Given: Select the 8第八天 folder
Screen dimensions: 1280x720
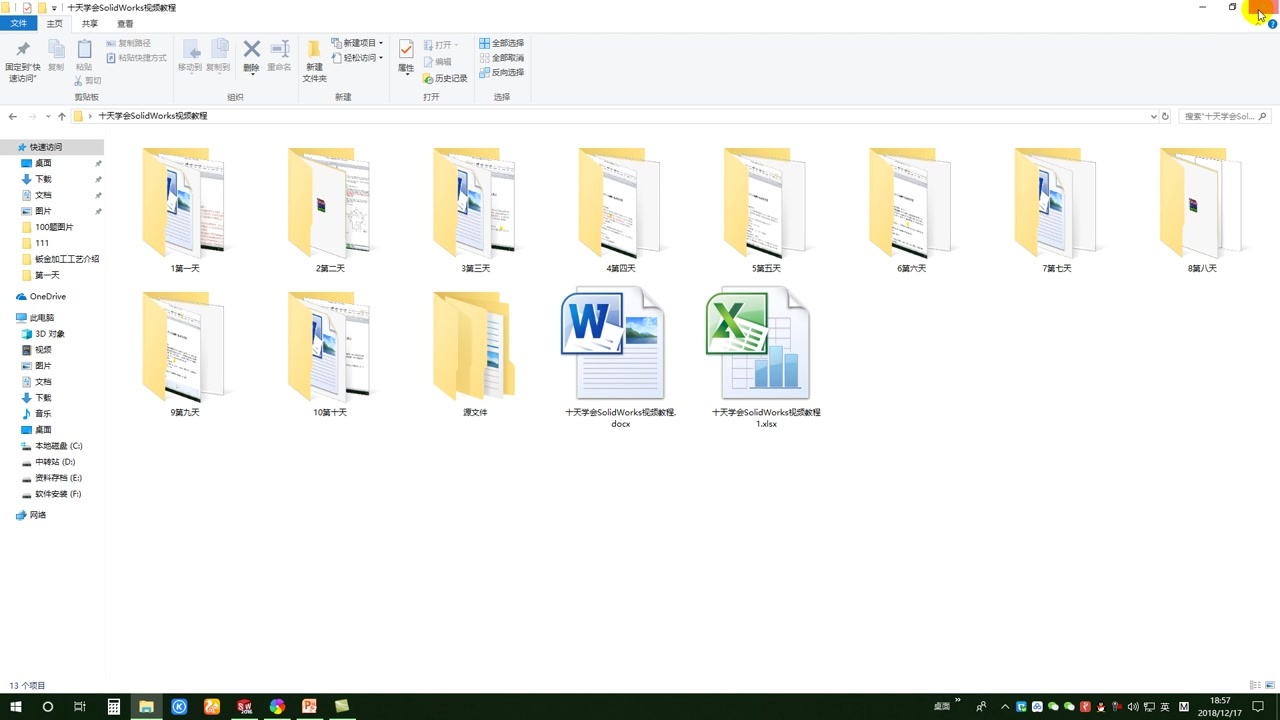Looking at the screenshot, I should [x=1202, y=210].
